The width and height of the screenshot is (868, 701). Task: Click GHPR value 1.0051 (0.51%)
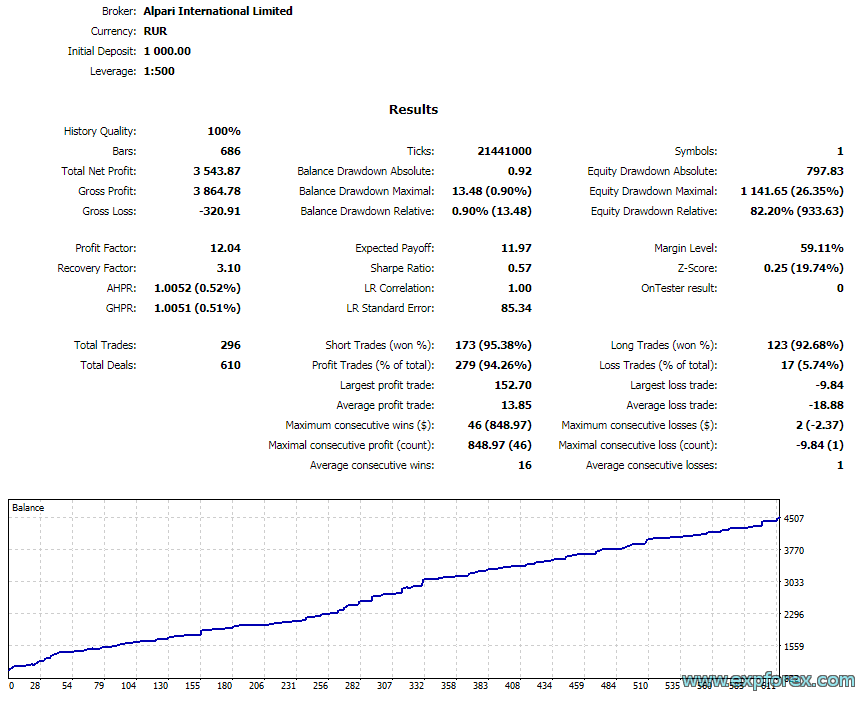pos(197,308)
